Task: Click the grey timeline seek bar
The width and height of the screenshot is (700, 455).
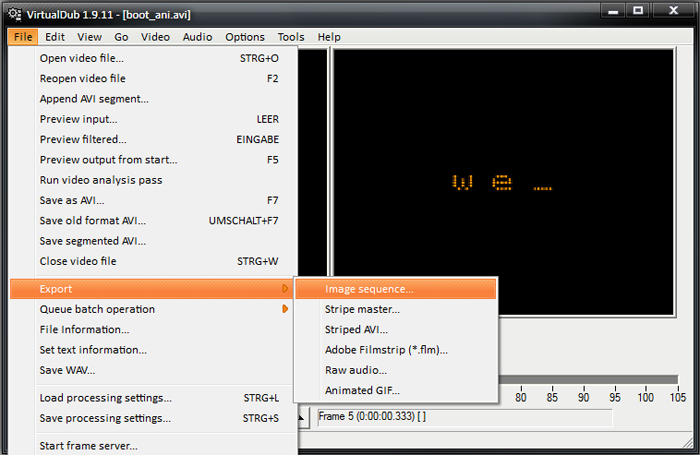Action: click(588, 380)
